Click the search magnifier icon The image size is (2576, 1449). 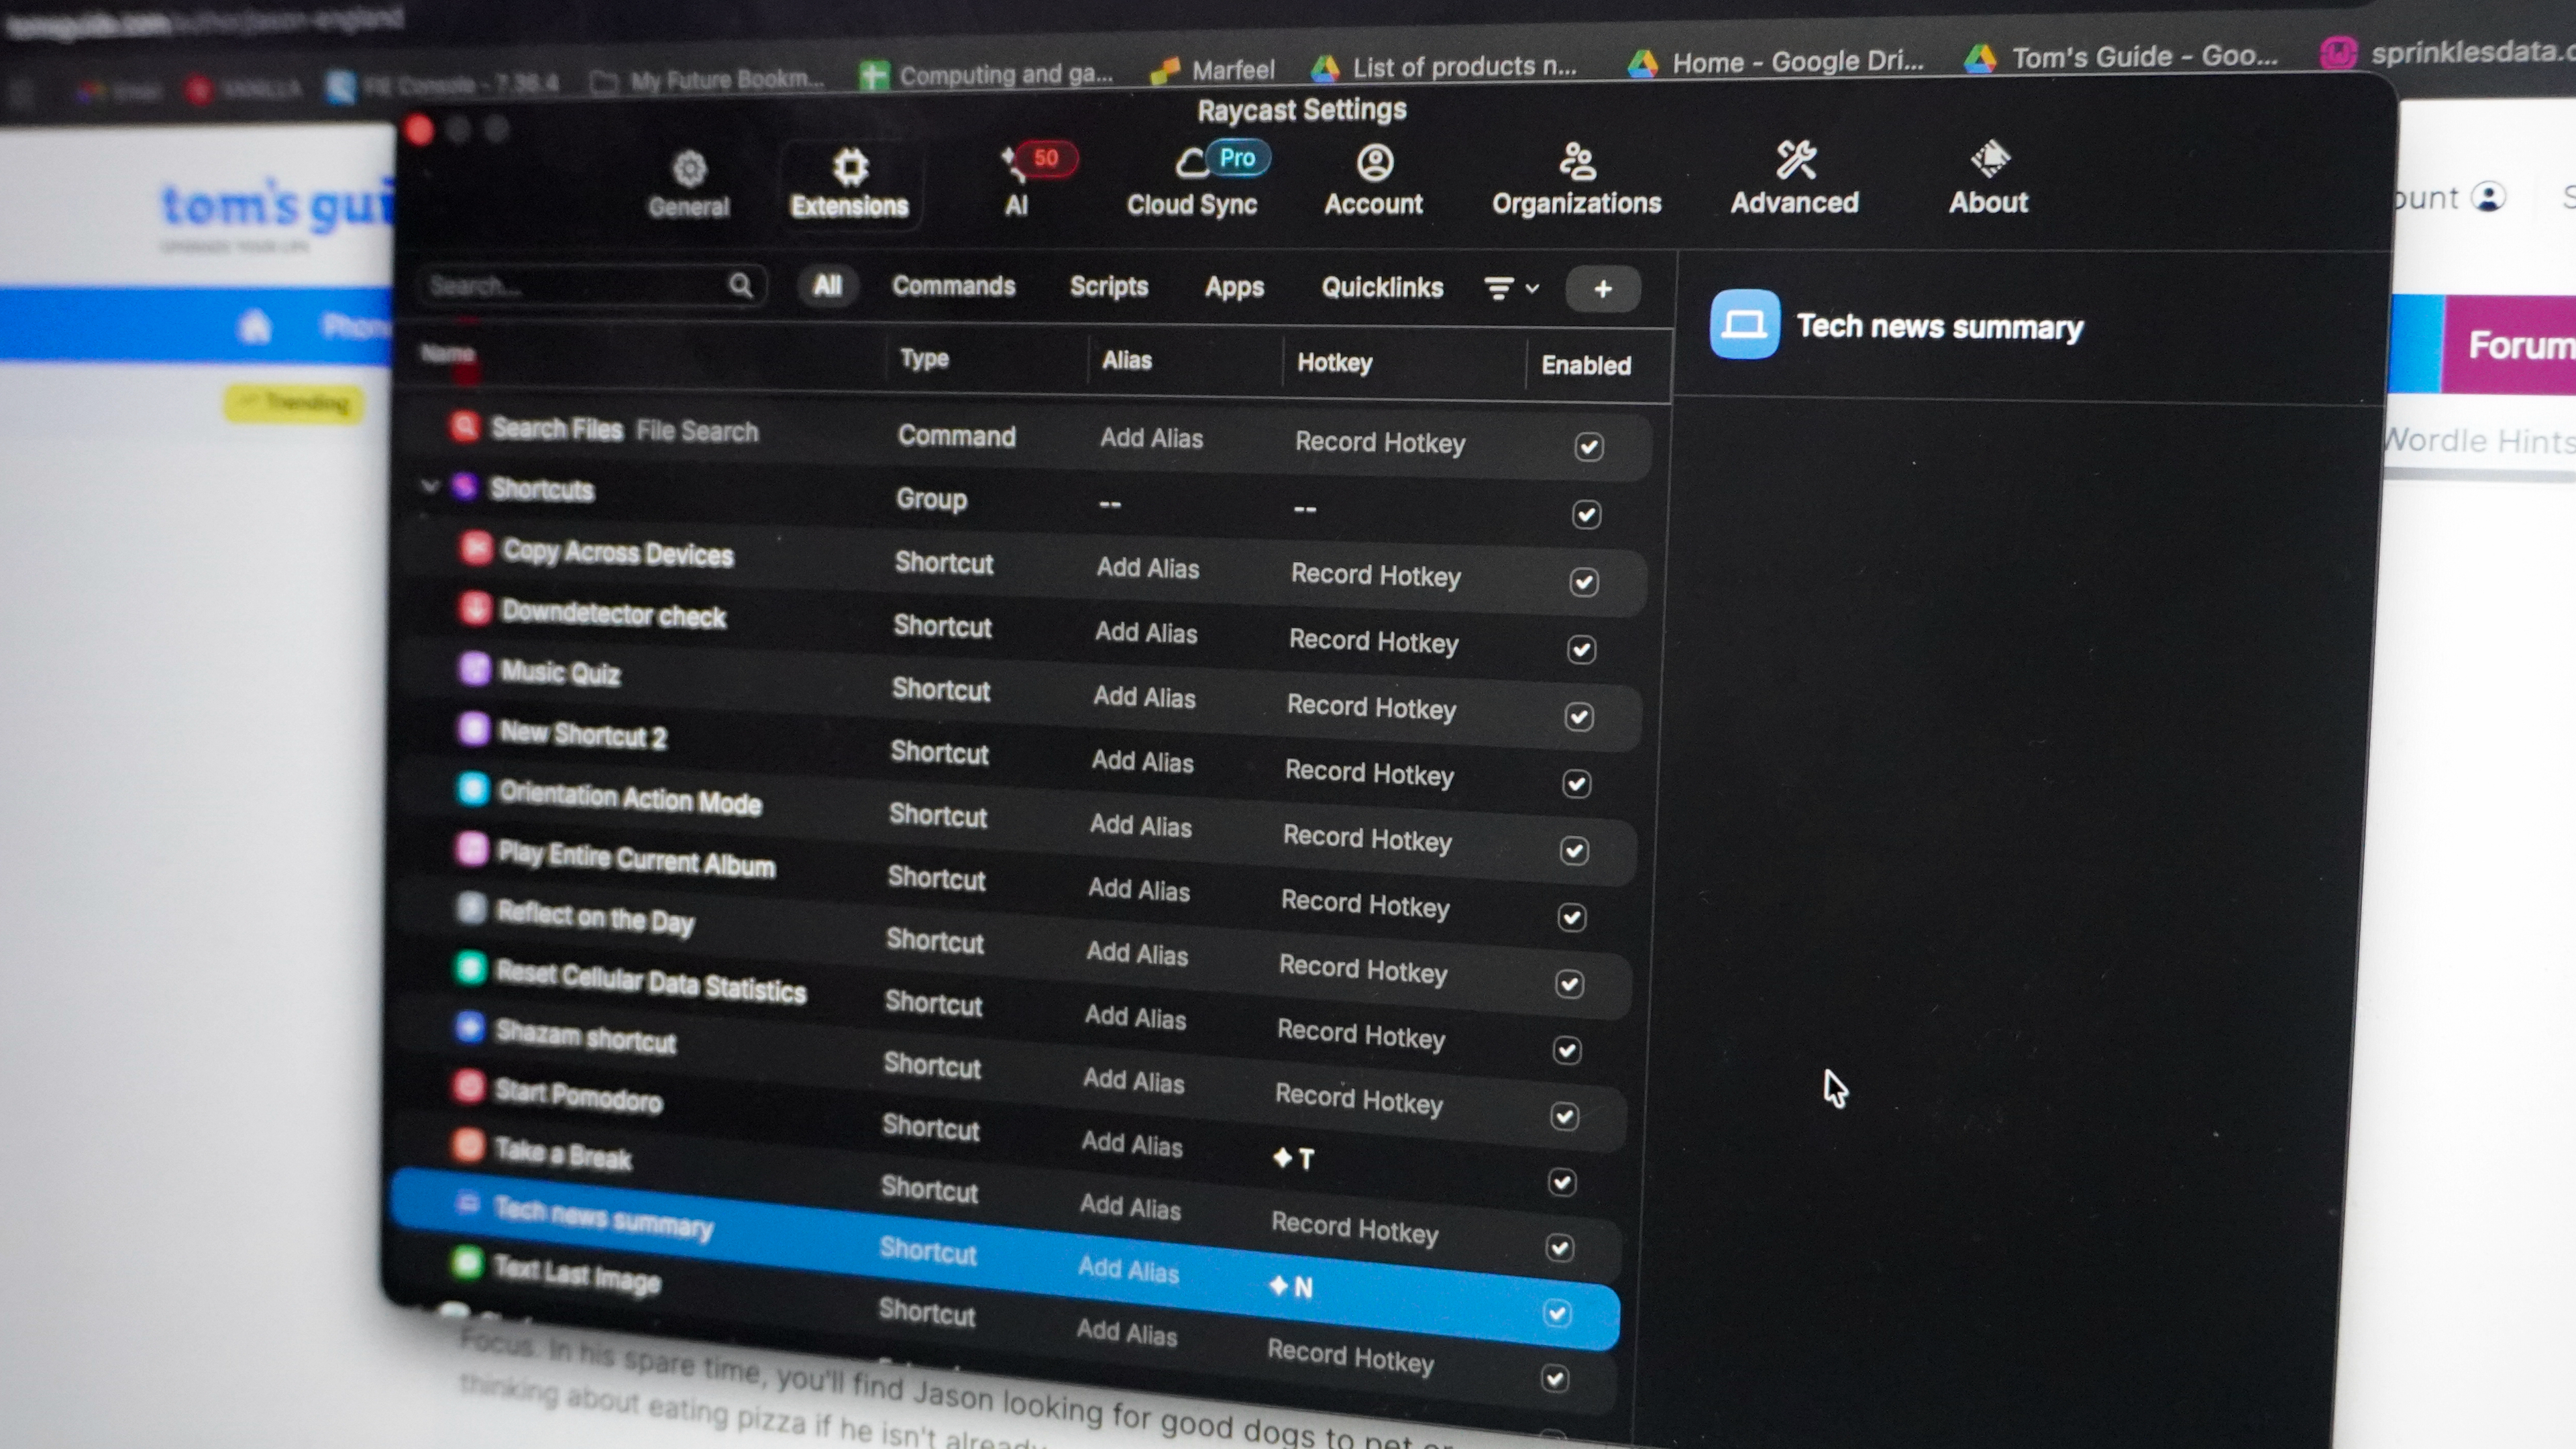click(x=740, y=286)
